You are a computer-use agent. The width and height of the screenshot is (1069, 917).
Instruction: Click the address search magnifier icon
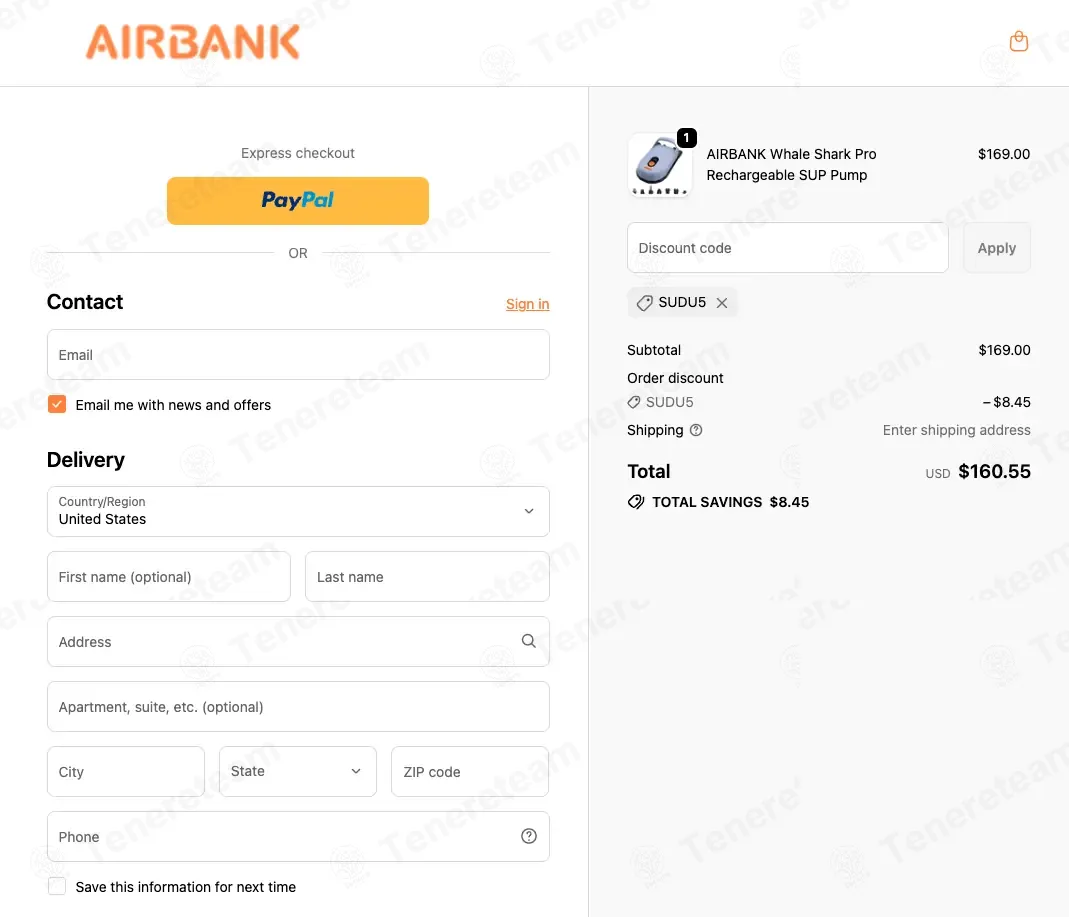click(x=528, y=641)
